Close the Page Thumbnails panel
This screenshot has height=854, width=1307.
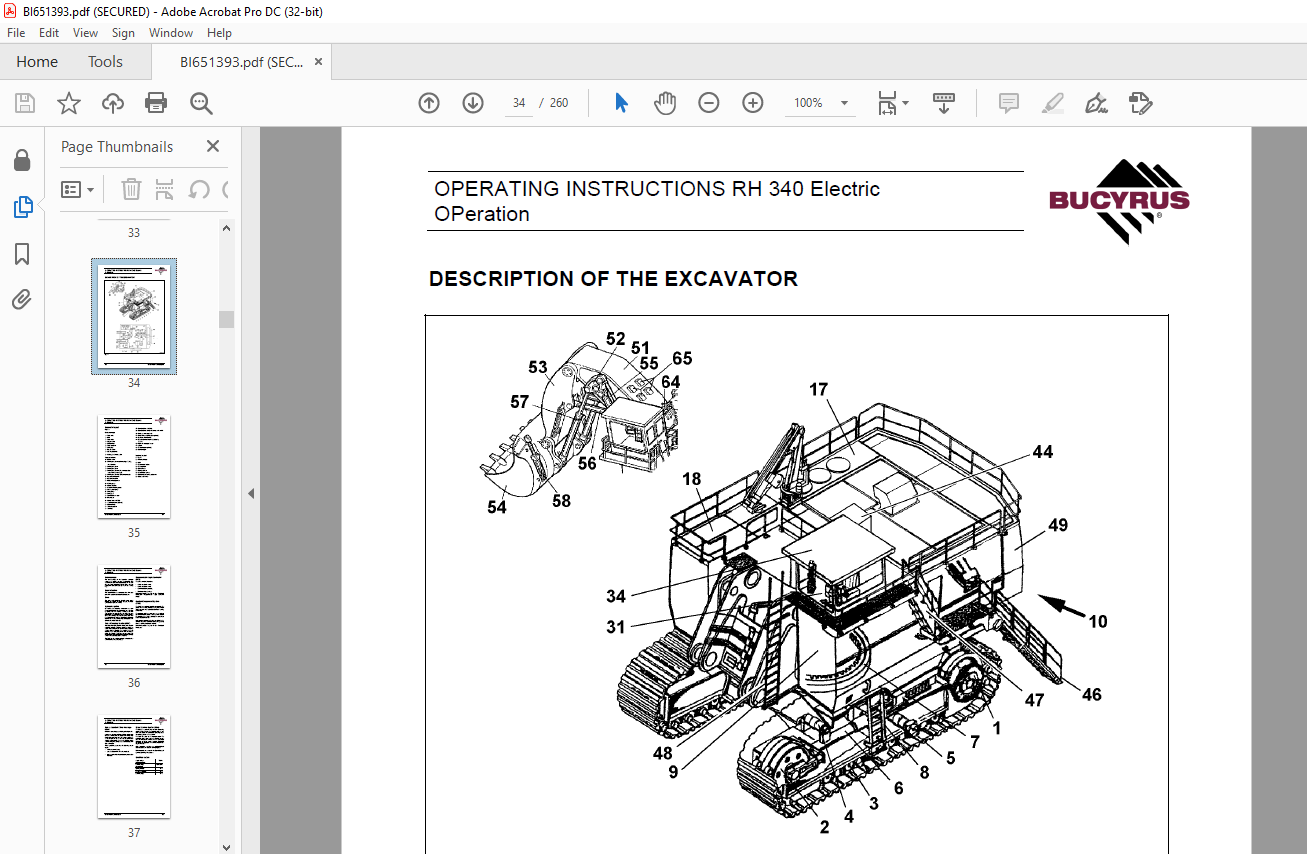[x=213, y=147]
